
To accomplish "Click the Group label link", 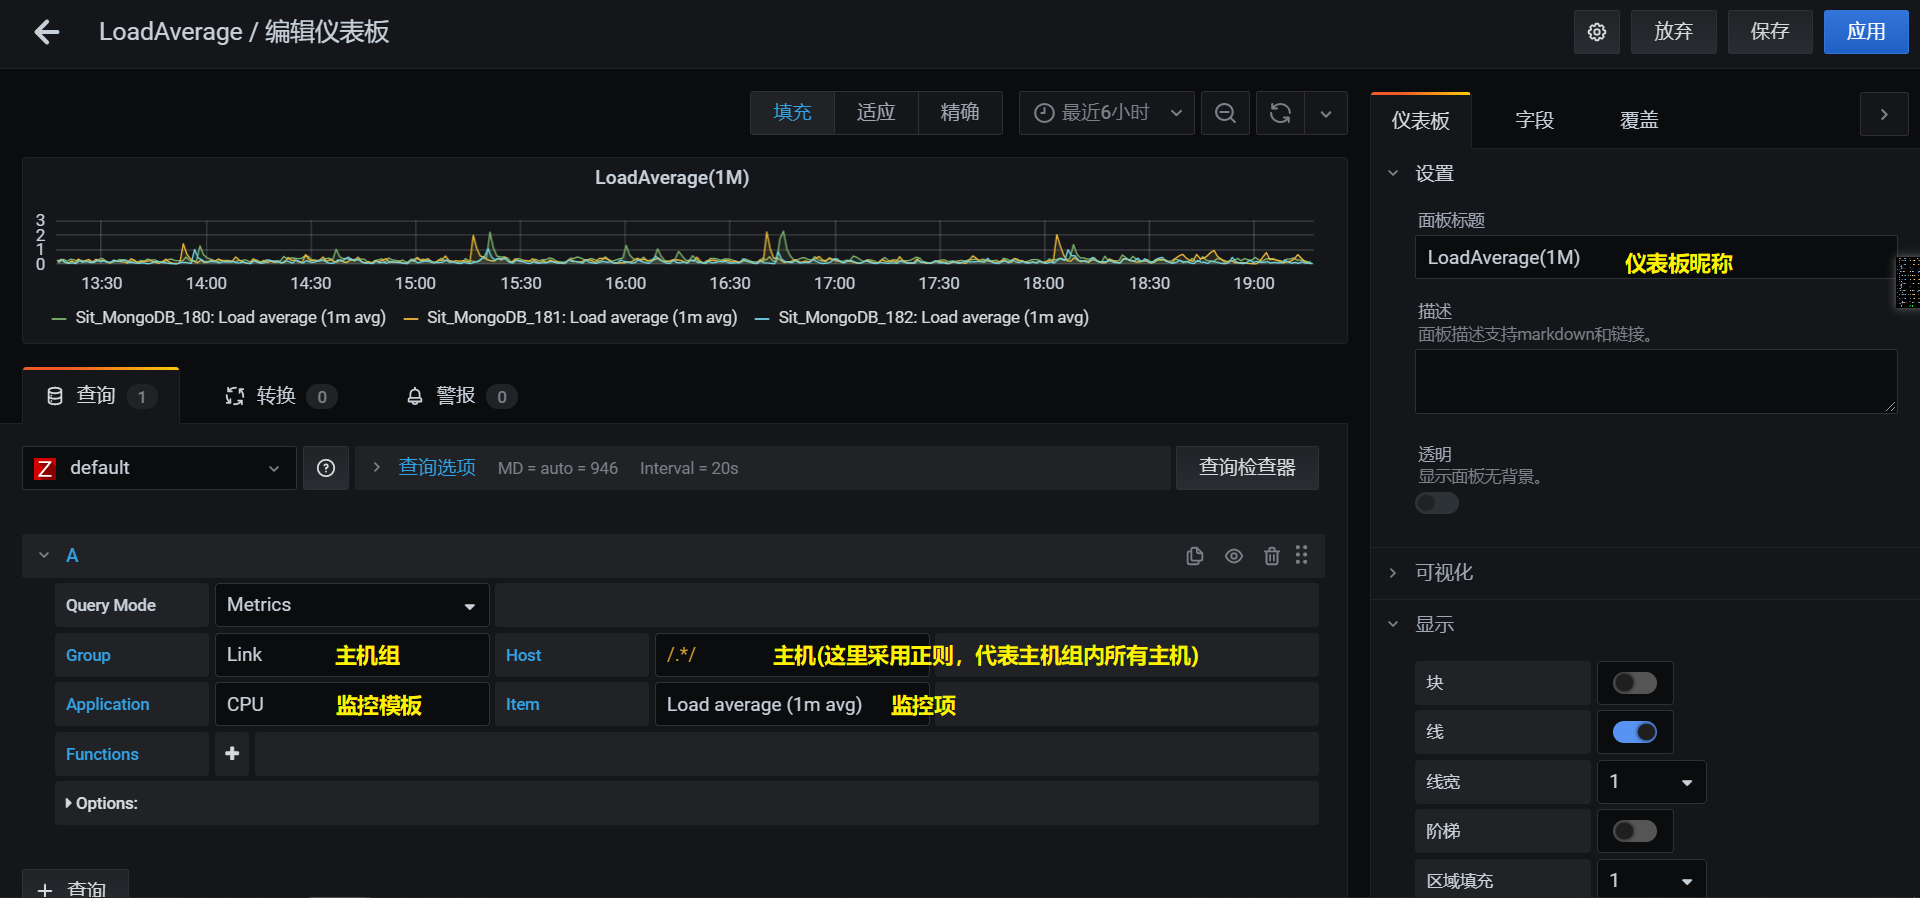I will point(88,655).
